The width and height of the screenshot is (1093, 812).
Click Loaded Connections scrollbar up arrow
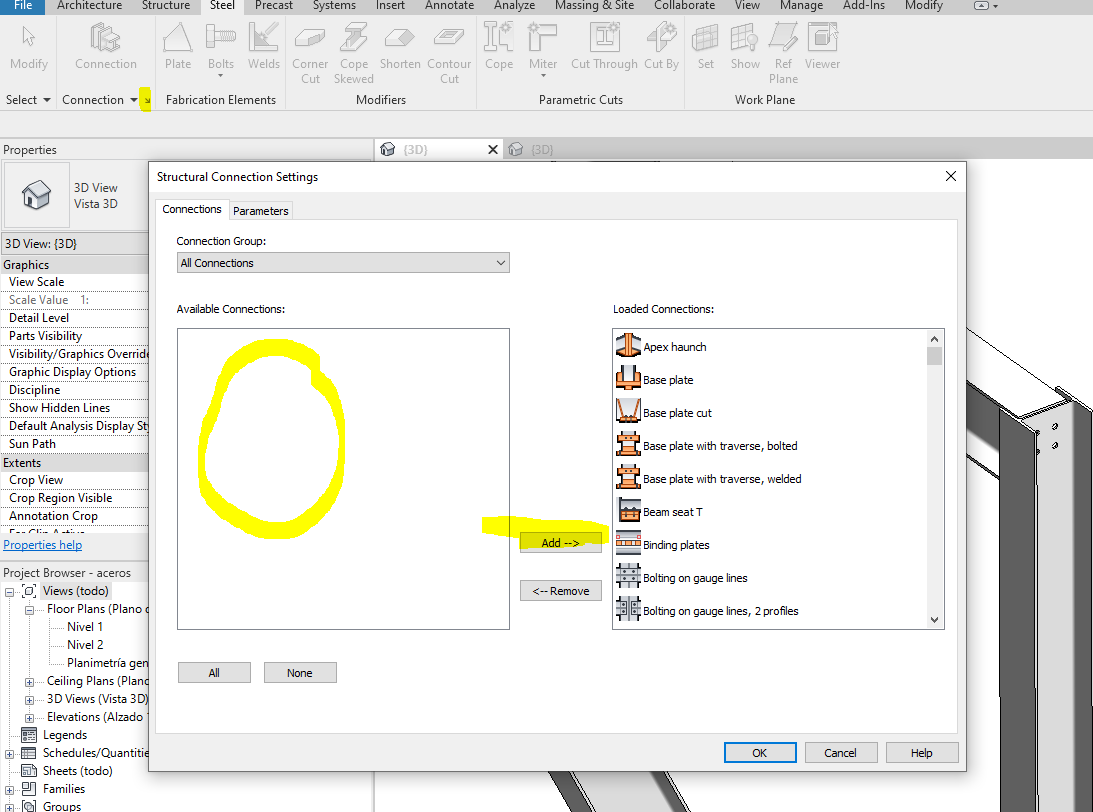(935, 339)
